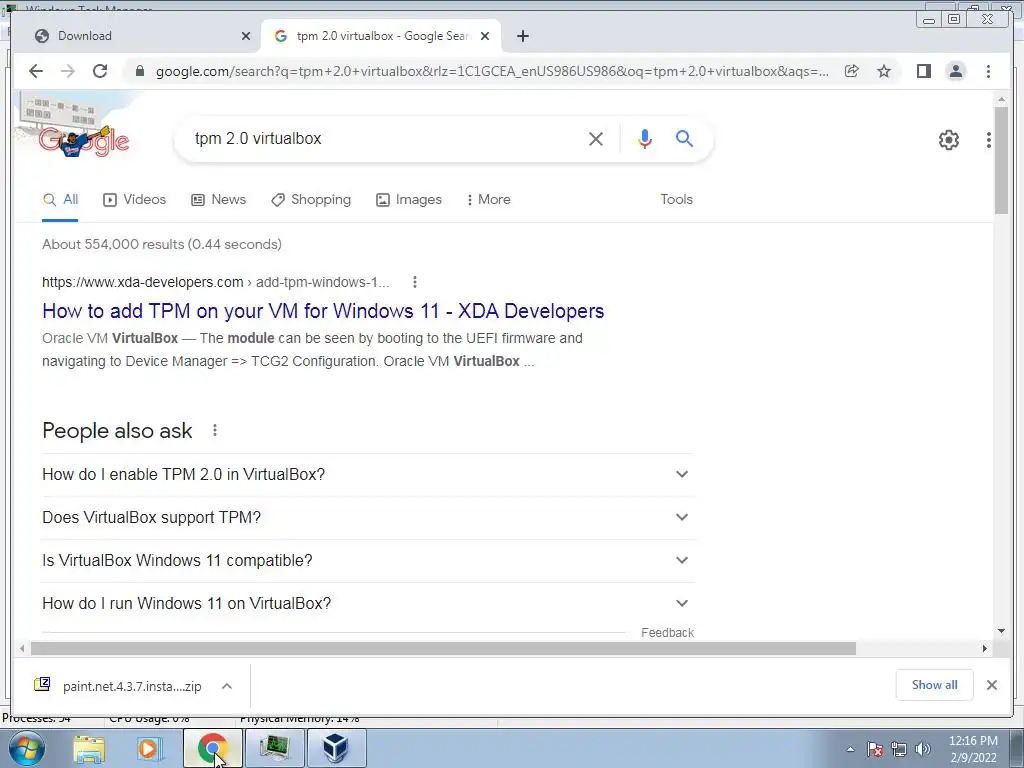Open Action Center flag tray icon

(875, 749)
